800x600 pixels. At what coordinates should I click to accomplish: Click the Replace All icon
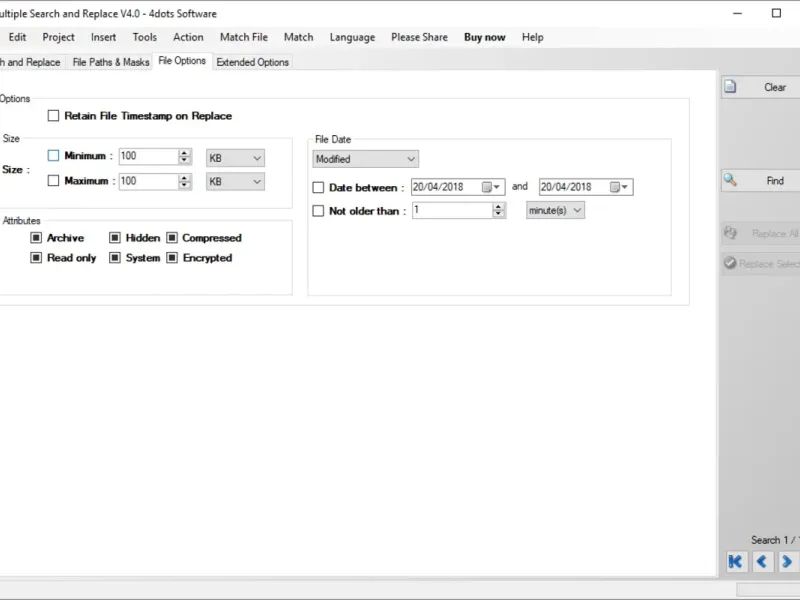pyautogui.click(x=730, y=233)
